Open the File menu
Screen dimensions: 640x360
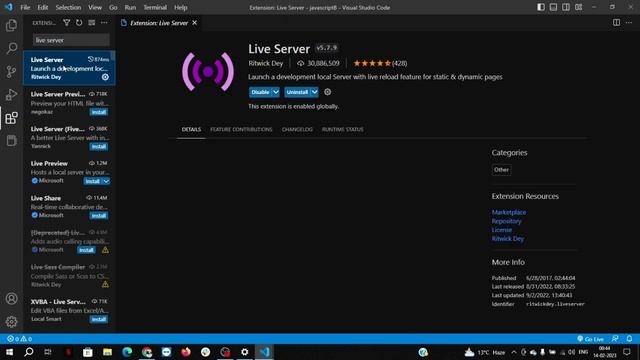click(25, 7)
